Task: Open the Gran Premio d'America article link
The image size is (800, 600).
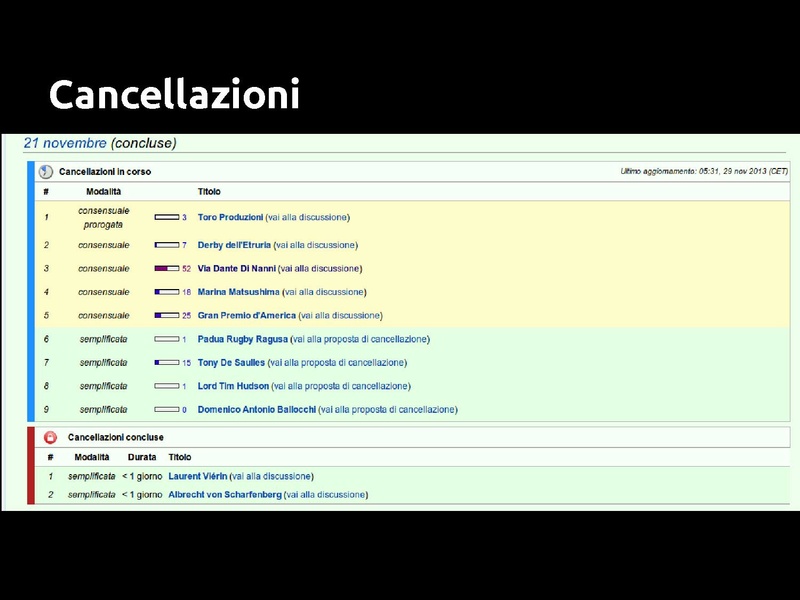Action: click(x=244, y=315)
